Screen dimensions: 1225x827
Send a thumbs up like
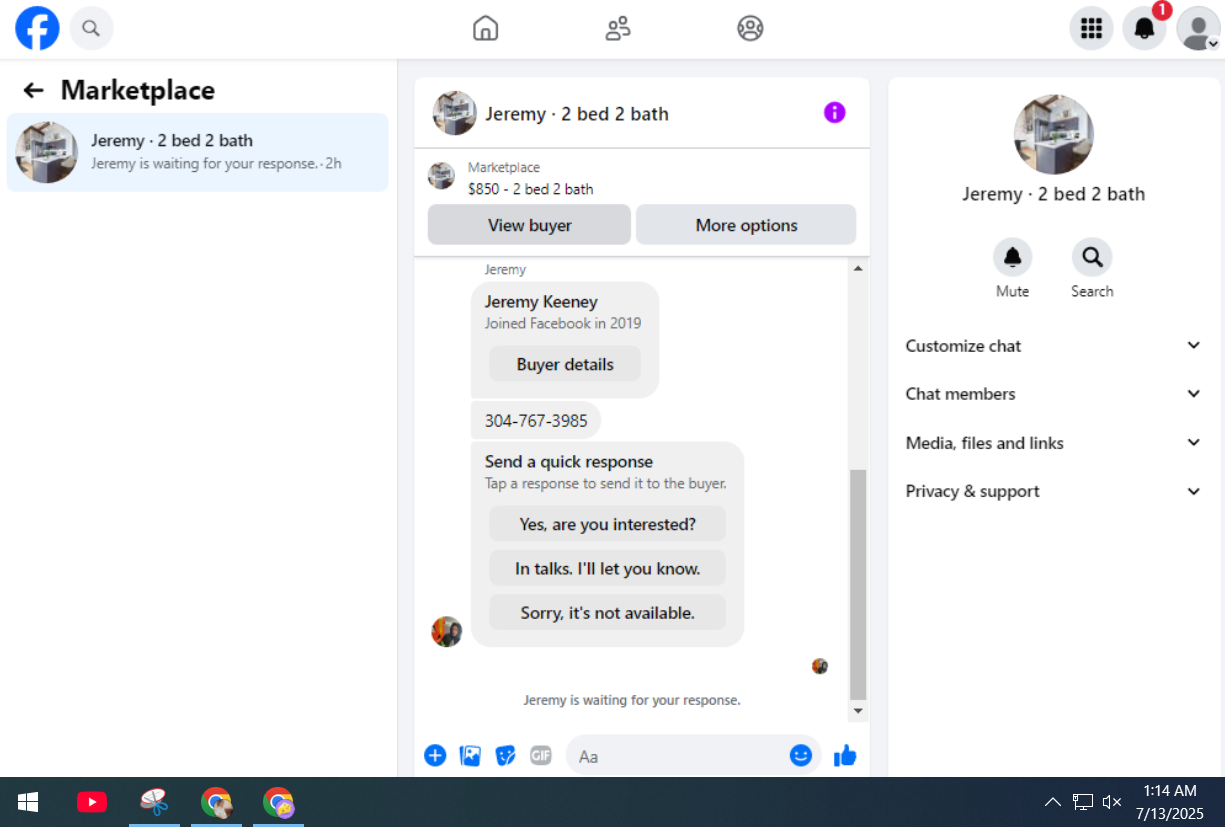point(845,755)
